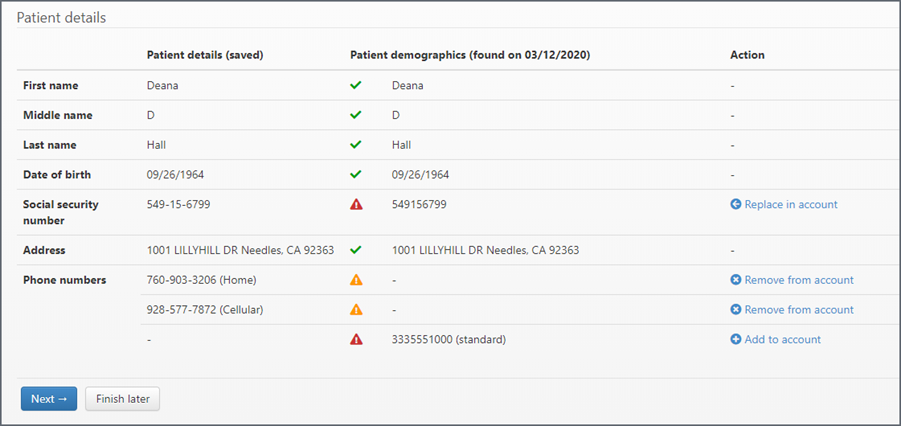Click the found address 1001 LILLYHILL DR
The width and height of the screenshot is (901, 426).
pos(485,250)
